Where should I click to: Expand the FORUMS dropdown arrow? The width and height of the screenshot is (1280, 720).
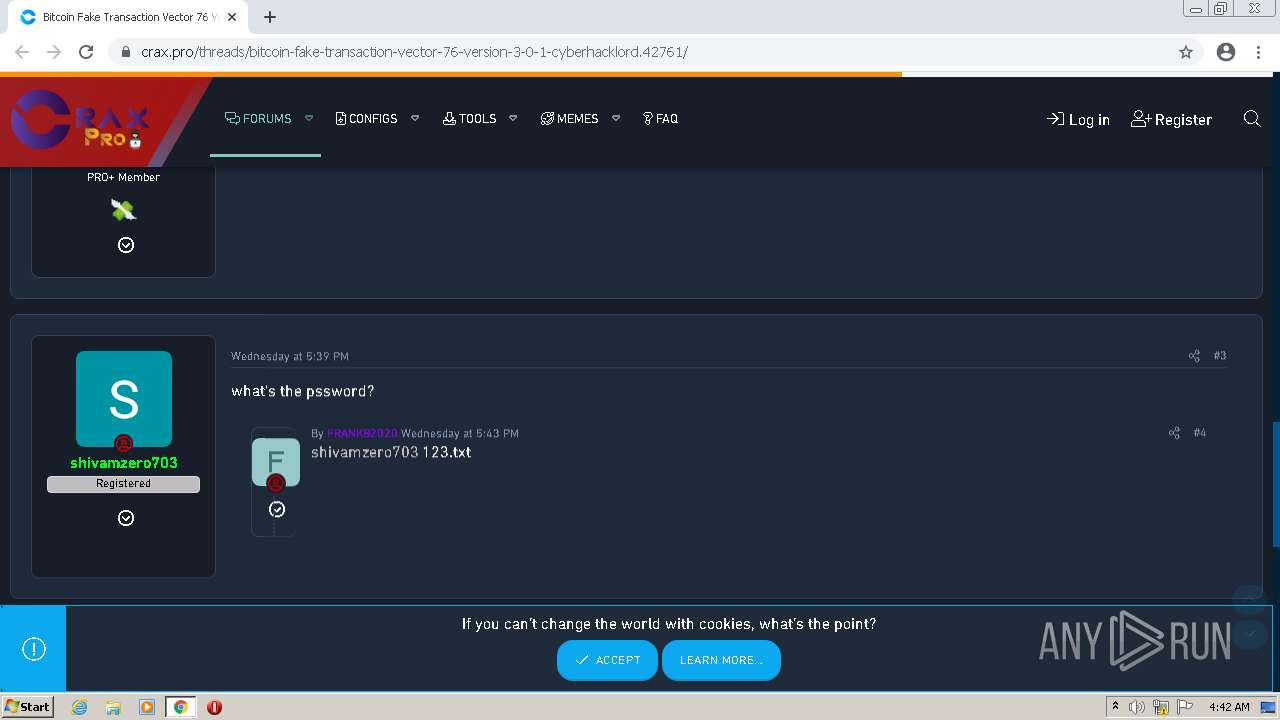(309, 118)
